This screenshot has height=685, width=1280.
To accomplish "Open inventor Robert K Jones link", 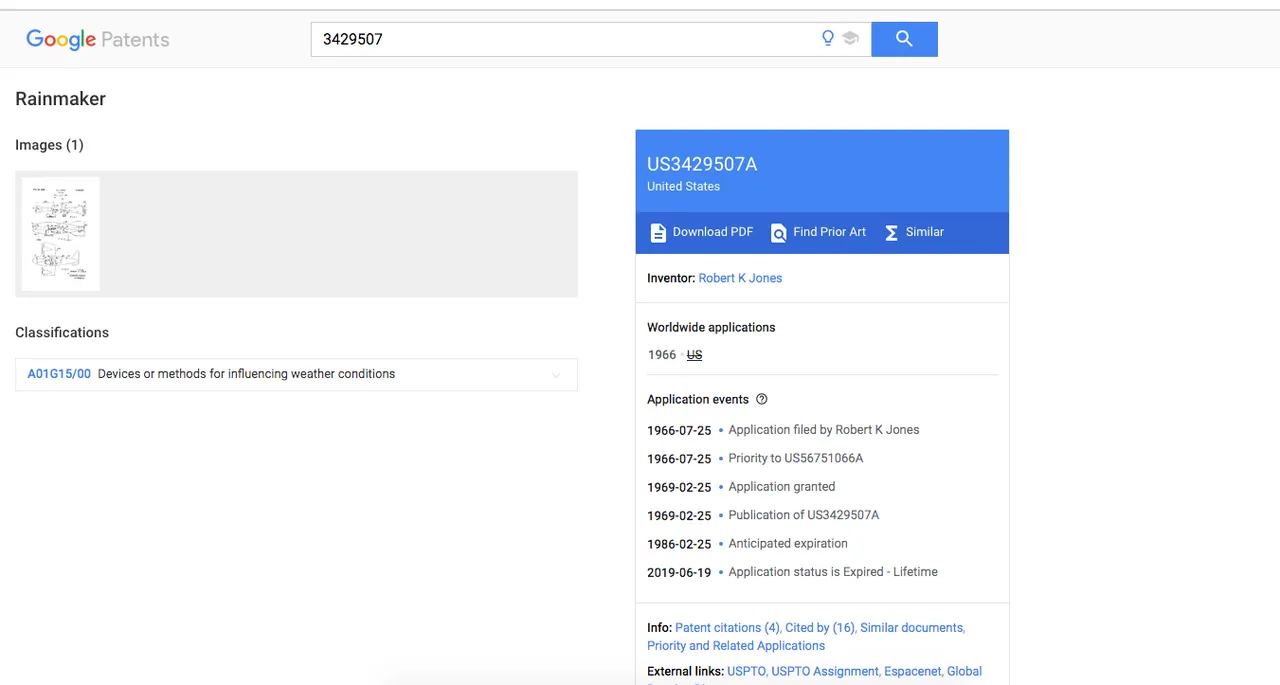I will click(740, 278).
